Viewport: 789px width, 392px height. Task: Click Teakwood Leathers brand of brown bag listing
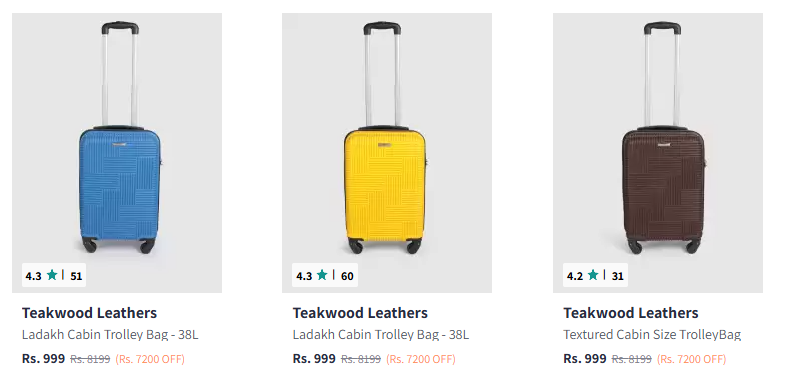(x=631, y=313)
